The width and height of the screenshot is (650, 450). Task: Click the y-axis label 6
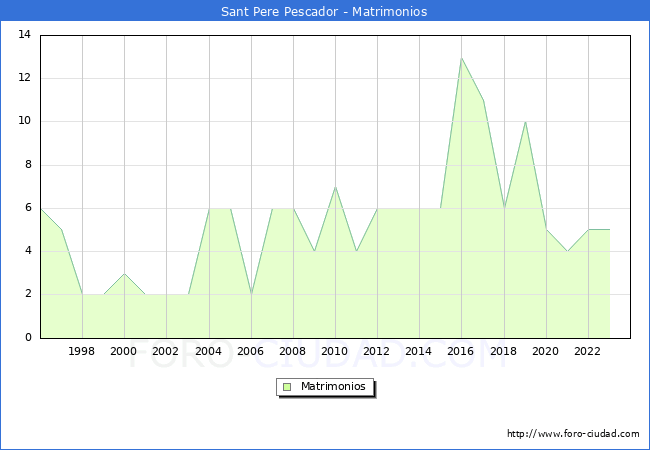pos(28,208)
